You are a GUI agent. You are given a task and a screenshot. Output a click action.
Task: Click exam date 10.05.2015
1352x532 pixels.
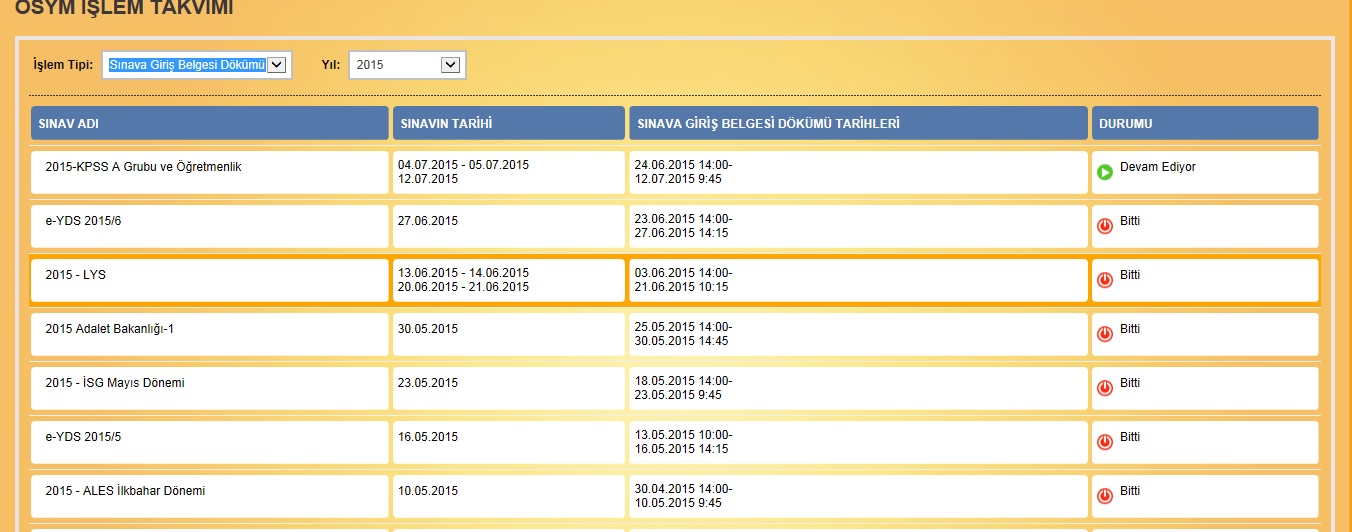(x=428, y=491)
